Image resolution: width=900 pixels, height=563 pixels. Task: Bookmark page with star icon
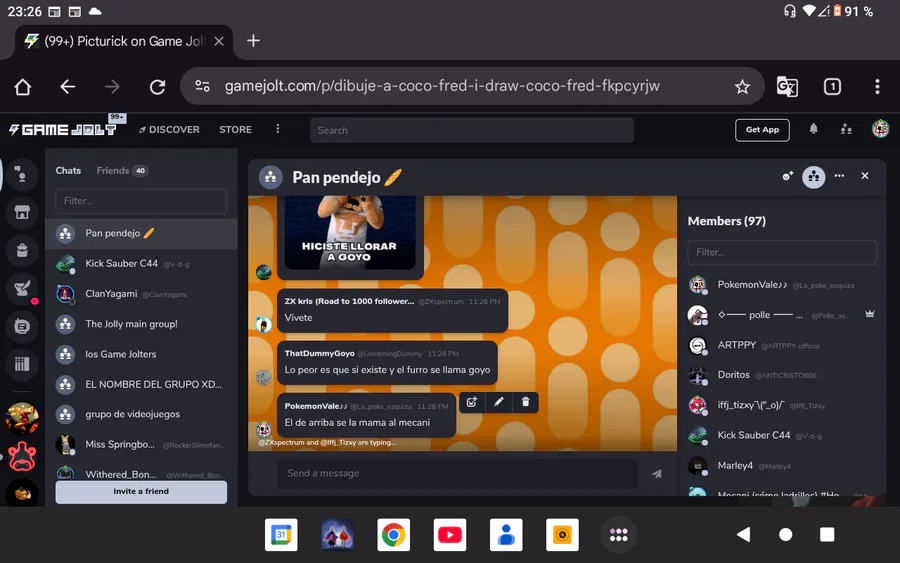pos(742,87)
